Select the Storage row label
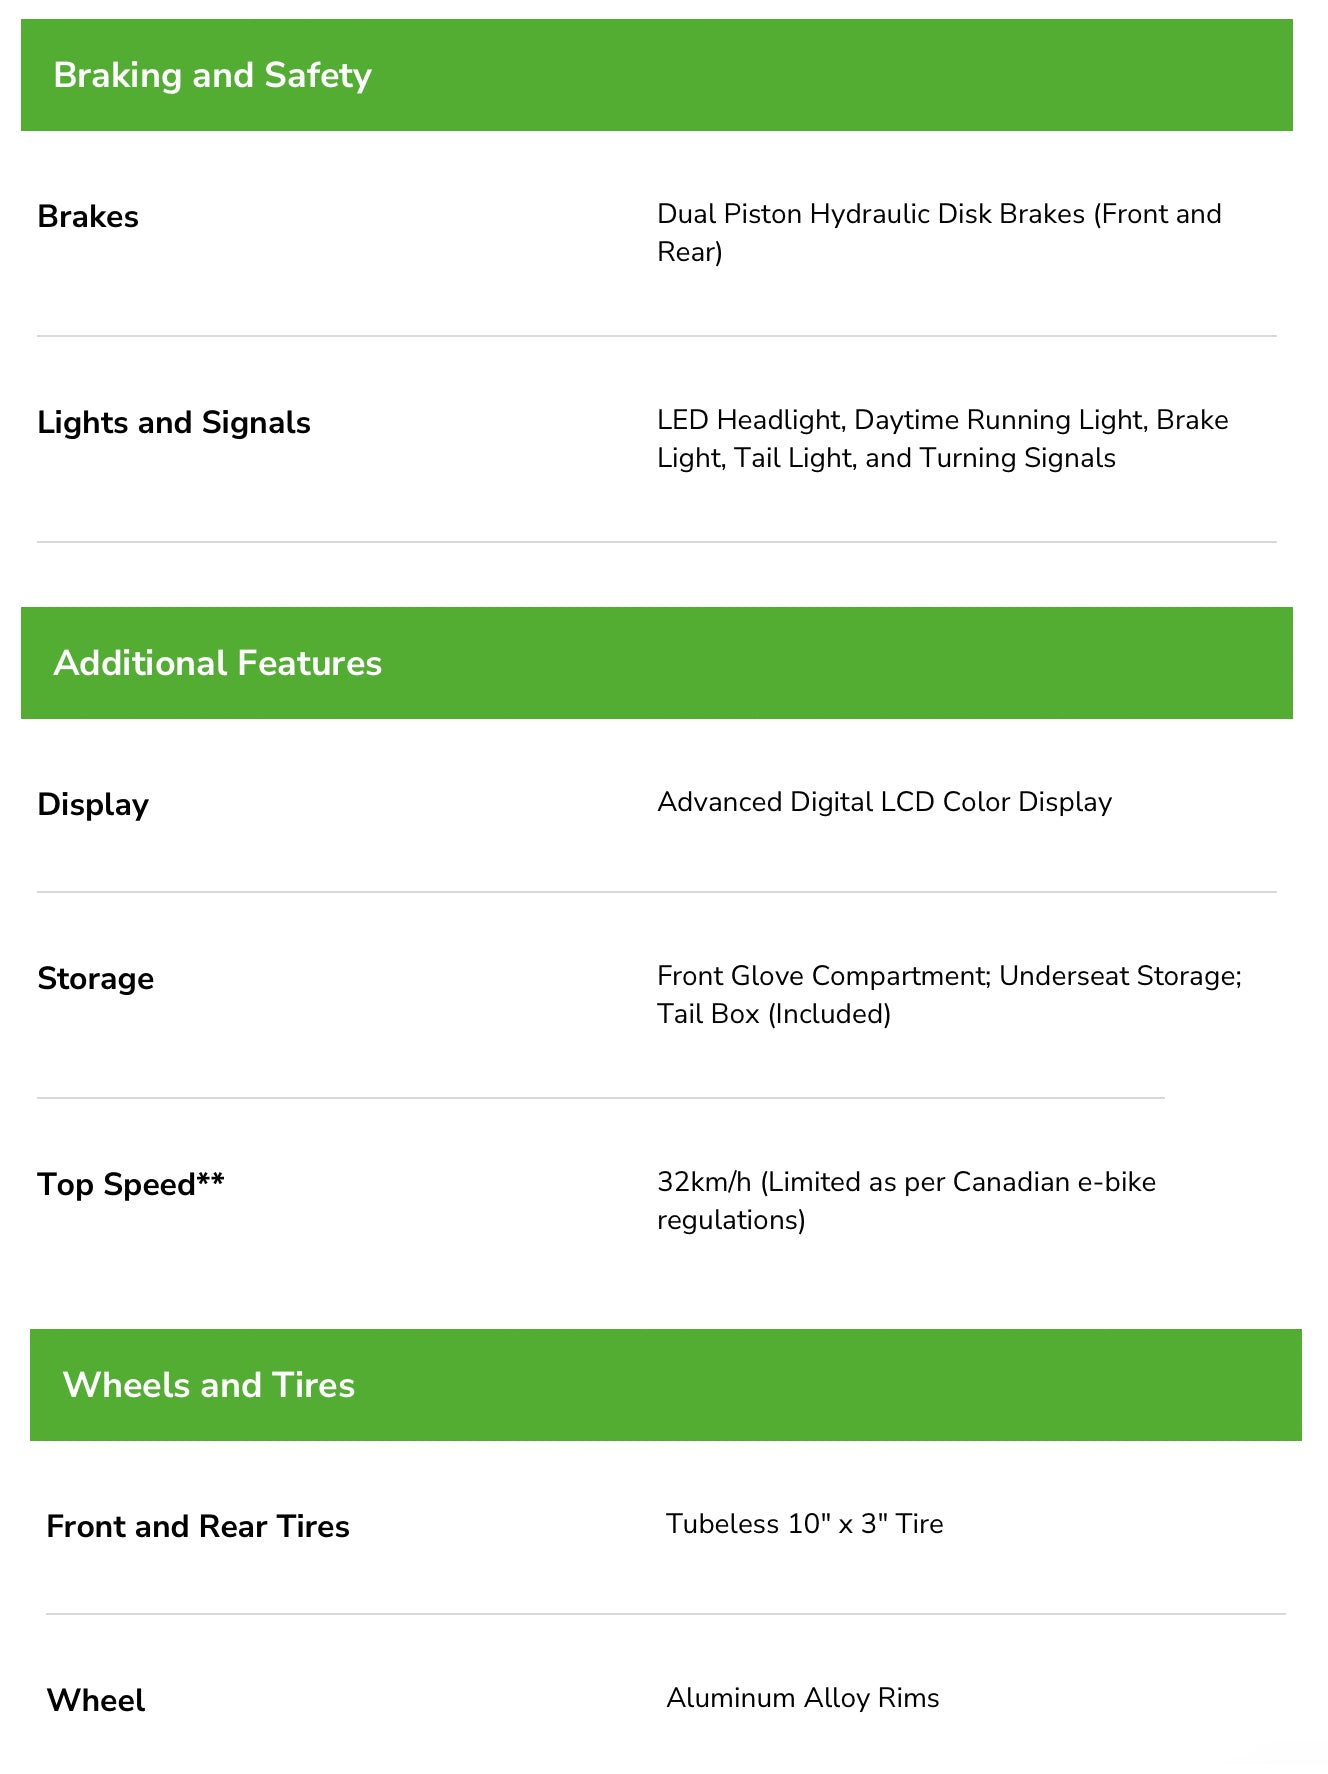The height and width of the screenshot is (1774, 1328). [96, 979]
